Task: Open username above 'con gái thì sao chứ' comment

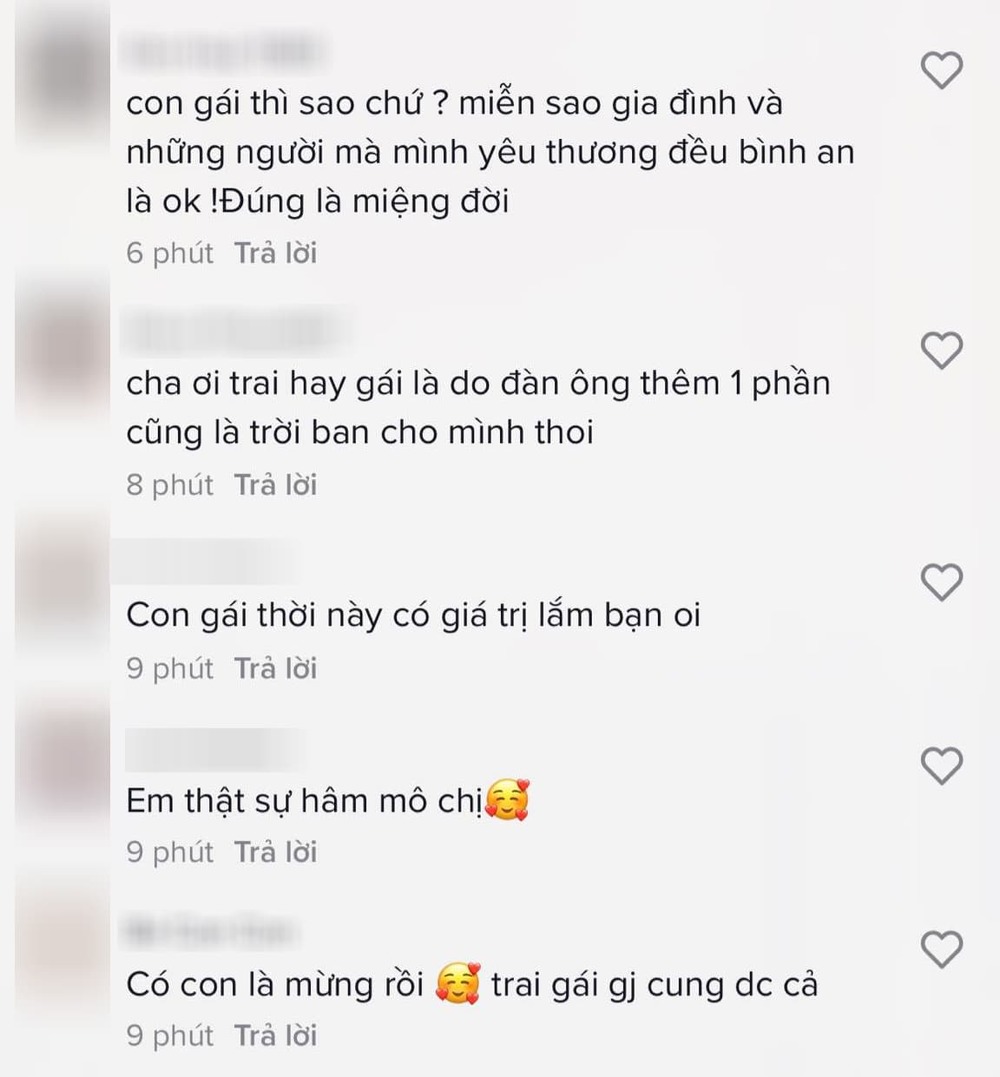Action: pyautogui.click(x=223, y=52)
